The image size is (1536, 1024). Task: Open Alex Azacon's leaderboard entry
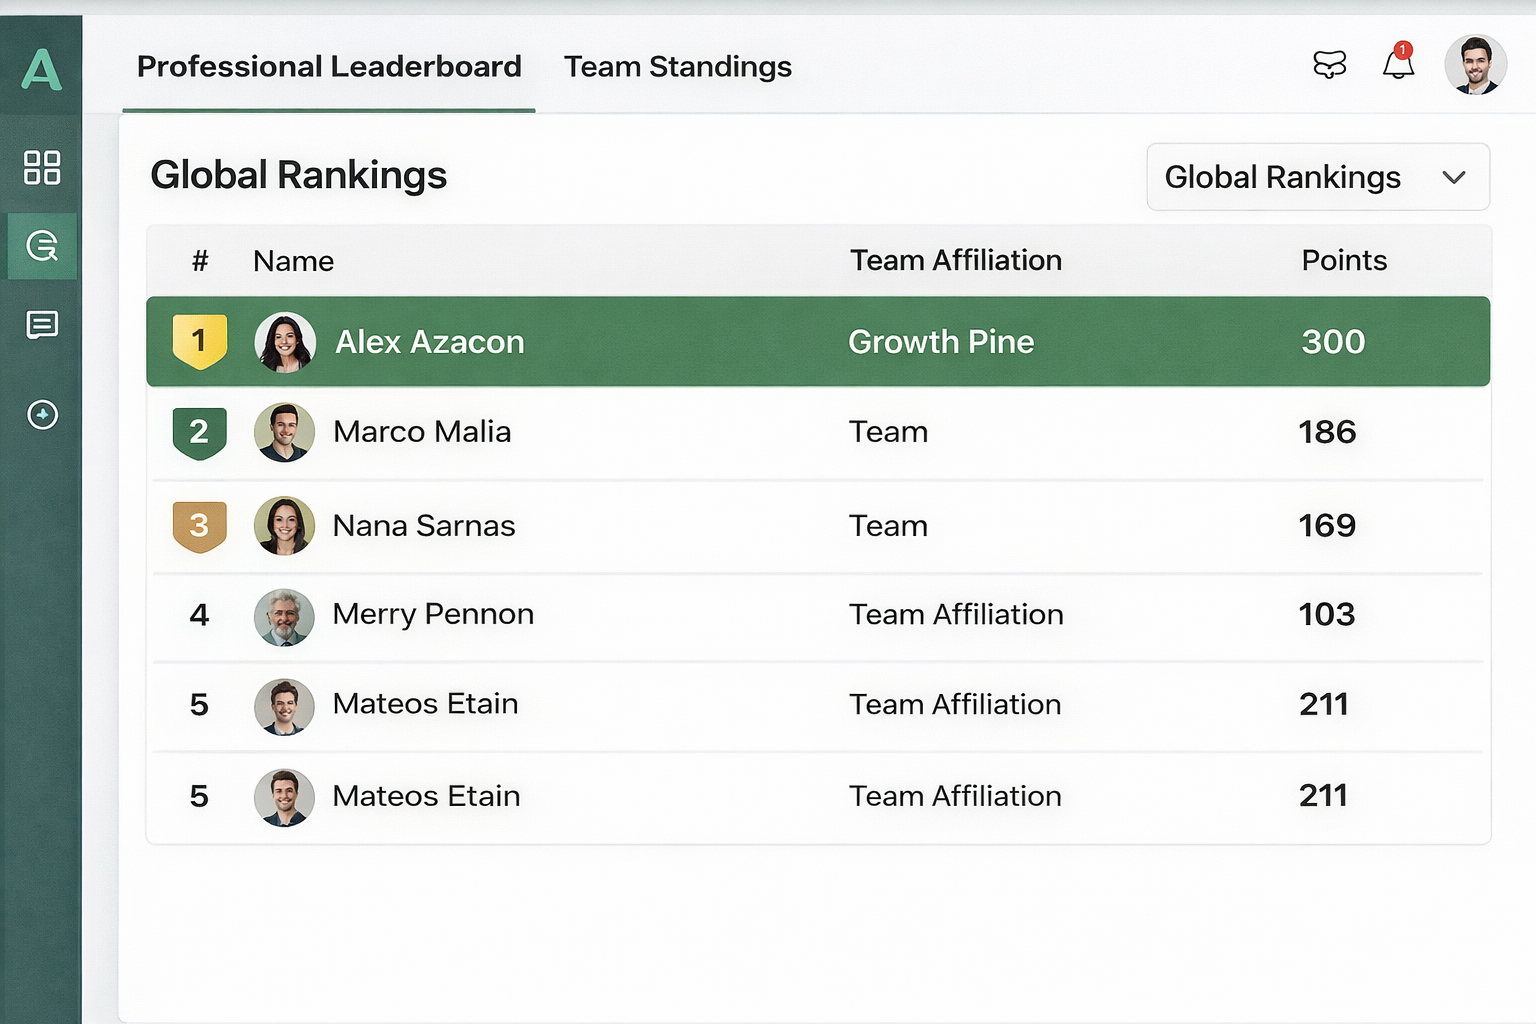coord(429,342)
